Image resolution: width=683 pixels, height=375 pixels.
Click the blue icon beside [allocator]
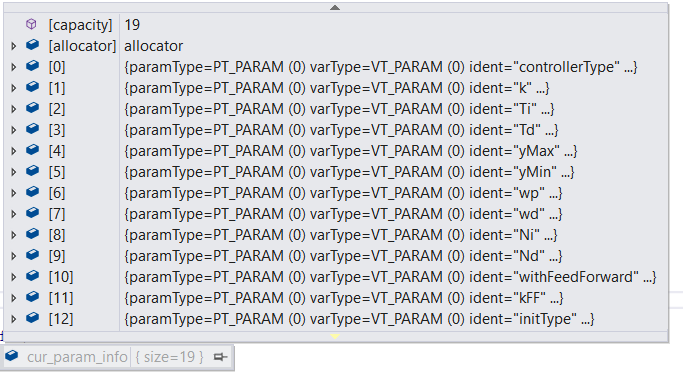pyautogui.click(x=32, y=44)
